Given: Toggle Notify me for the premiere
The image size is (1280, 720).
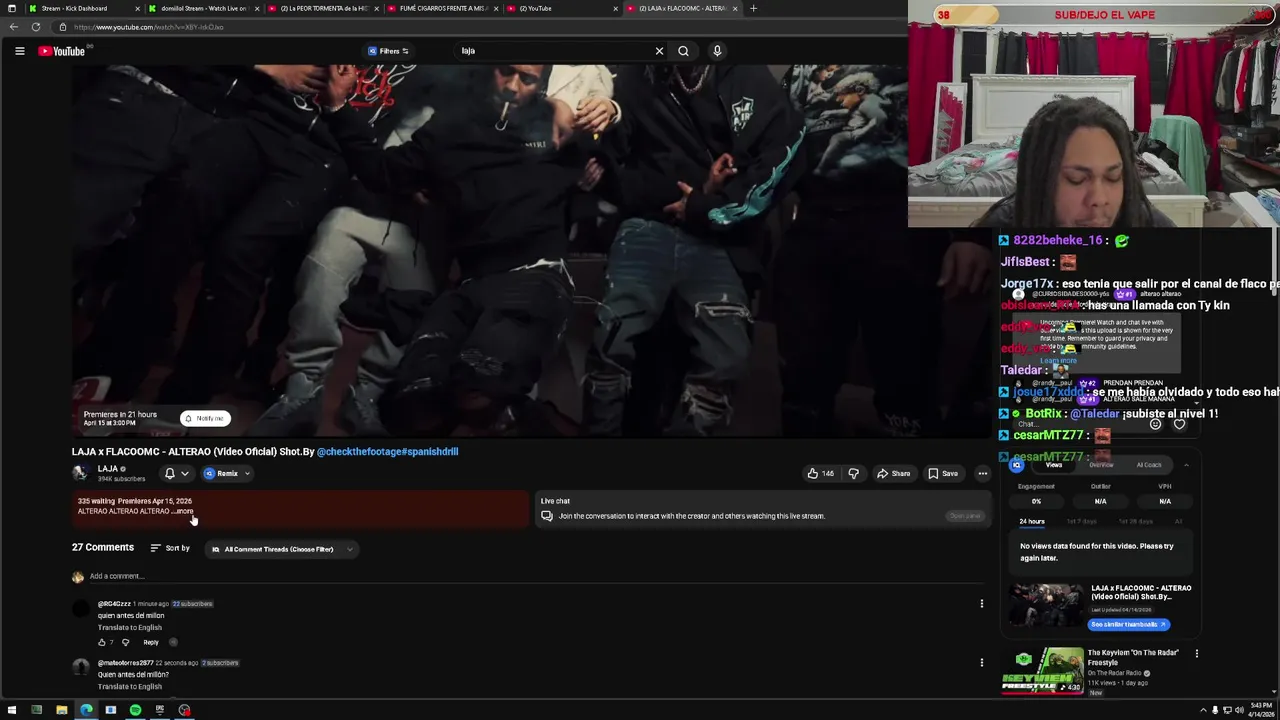Looking at the screenshot, I should [x=205, y=418].
